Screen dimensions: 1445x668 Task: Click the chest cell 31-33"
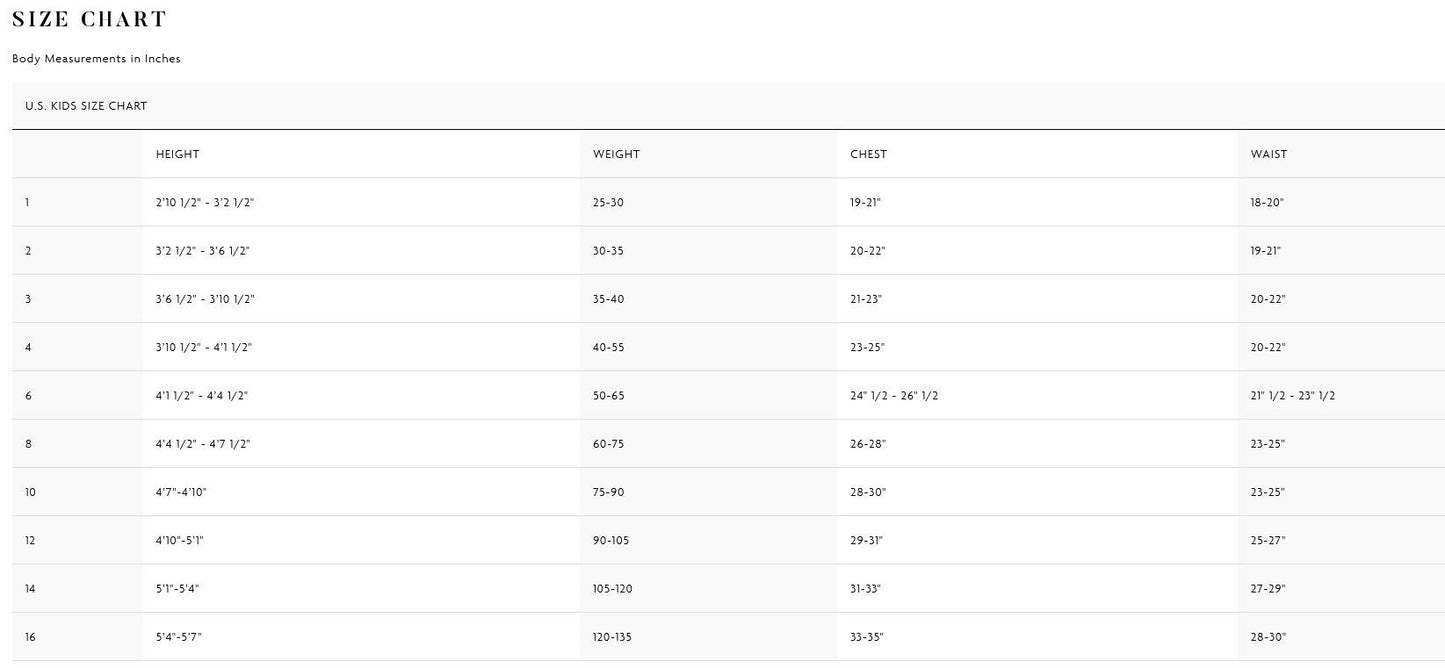pyautogui.click(x=866, y=589)
